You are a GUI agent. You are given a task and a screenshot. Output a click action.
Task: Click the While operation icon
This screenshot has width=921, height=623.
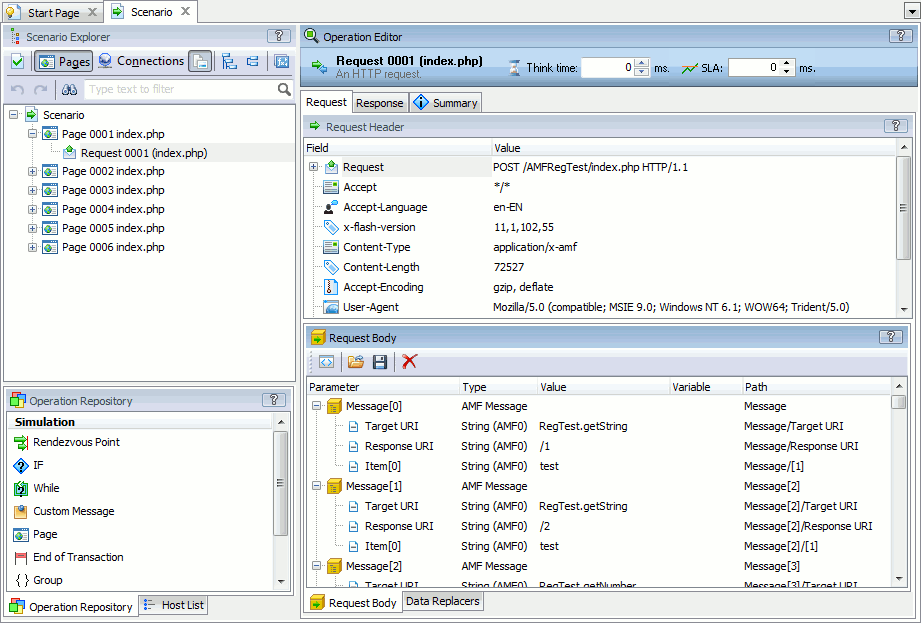(21, 489)
